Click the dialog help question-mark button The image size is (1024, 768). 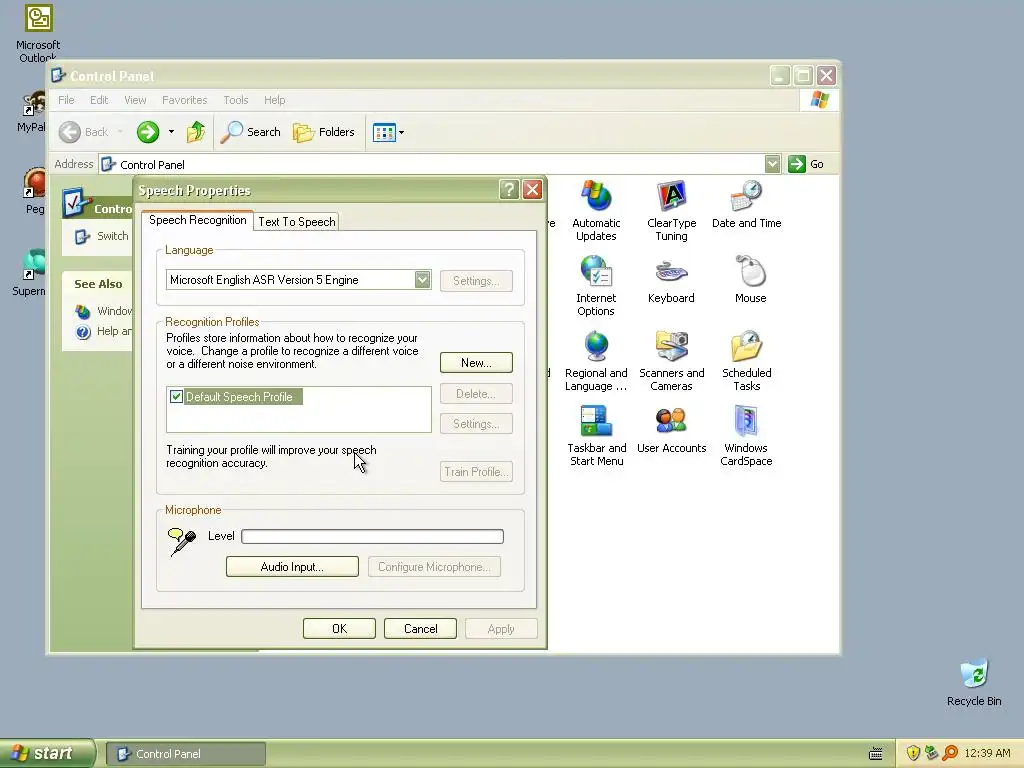[509, 190]
